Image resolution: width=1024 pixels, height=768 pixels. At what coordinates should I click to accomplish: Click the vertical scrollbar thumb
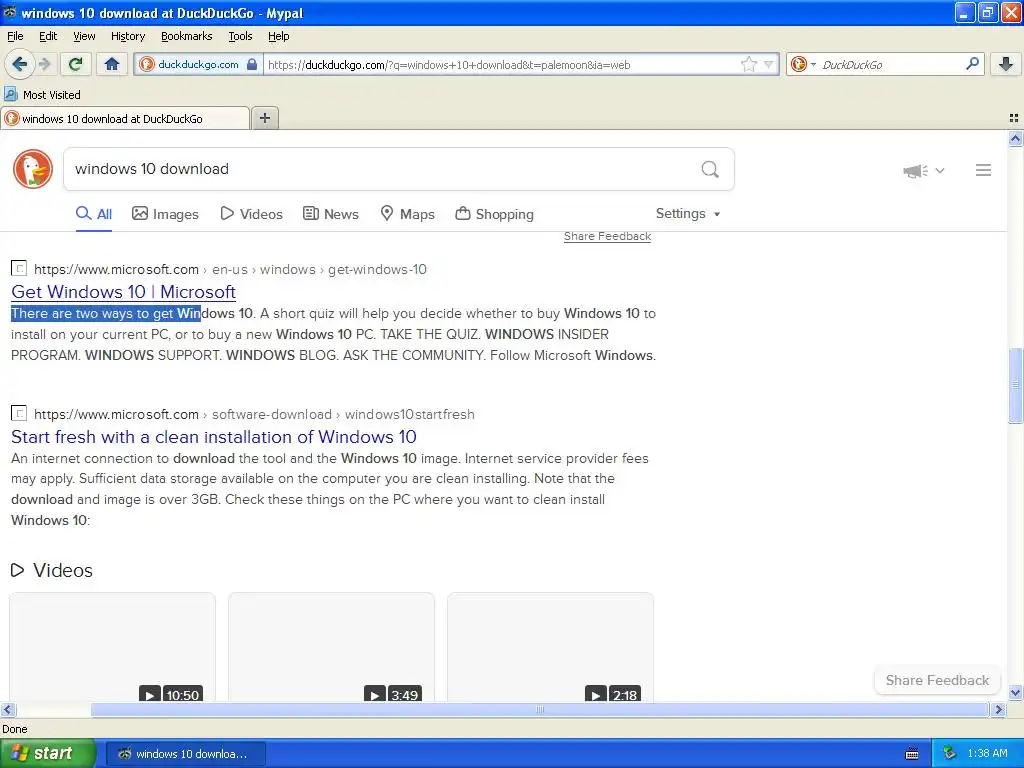click(1015, 386)
